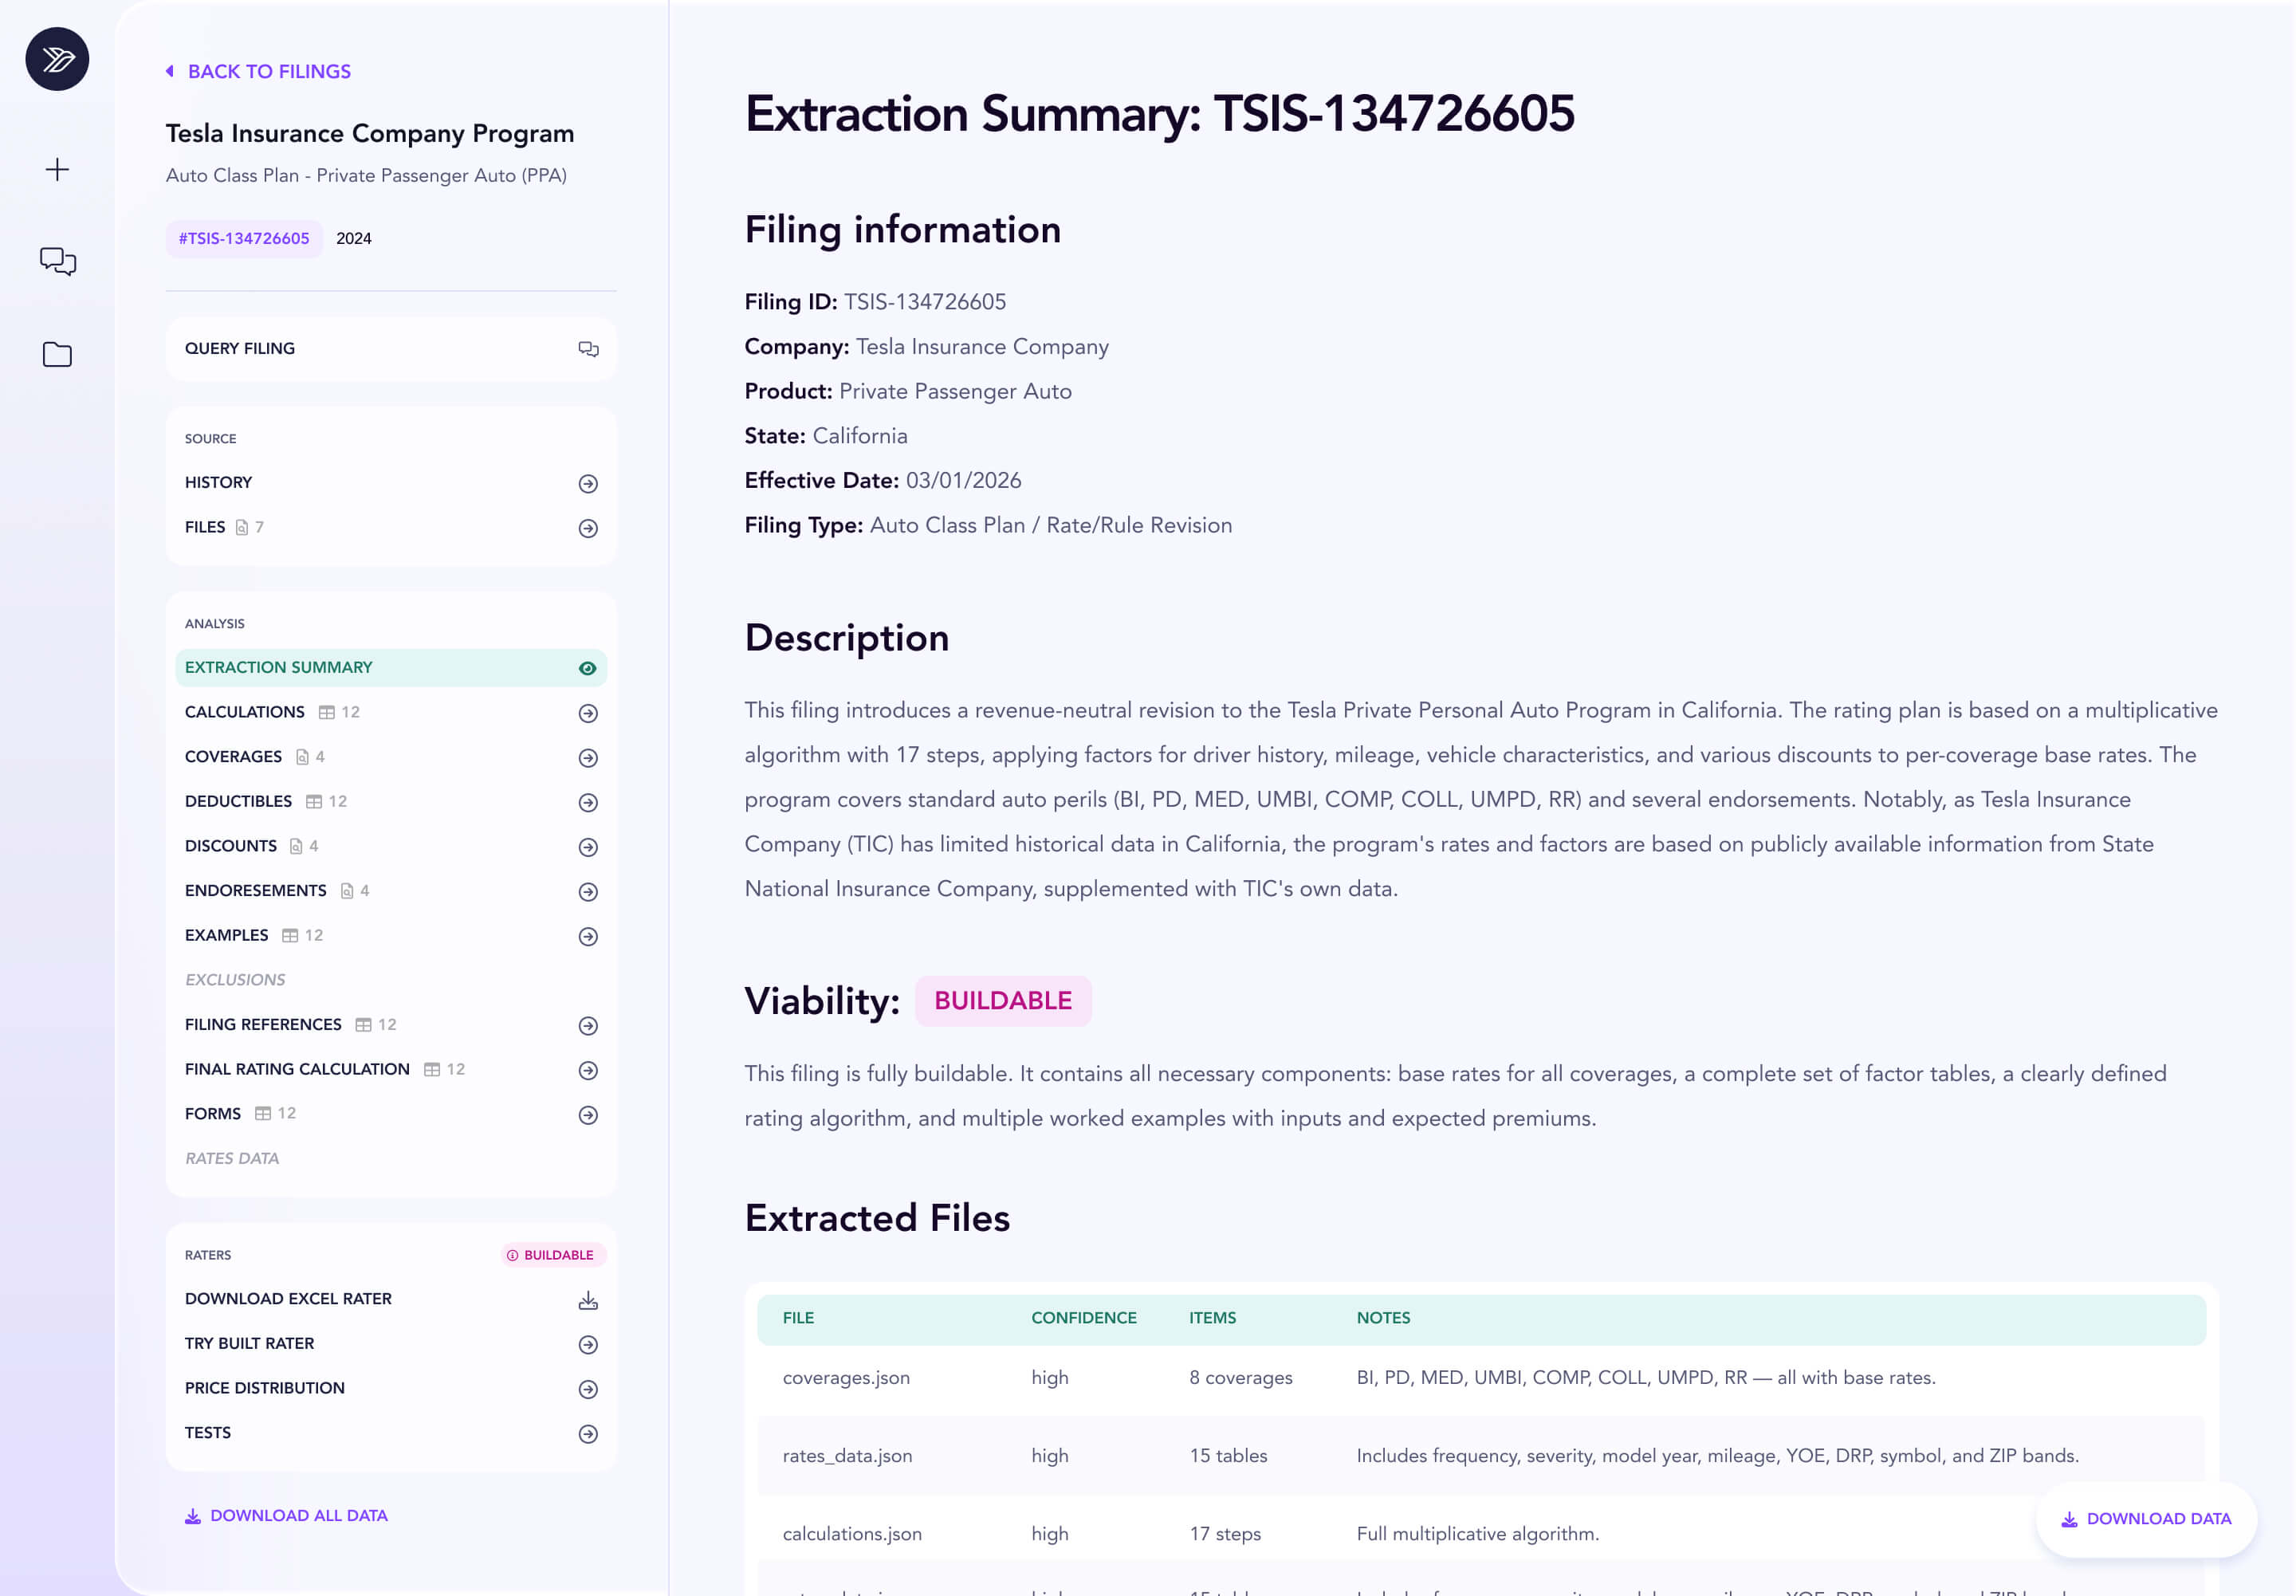Expand the Coverages section arrow
The height and width of the screenshot is (1596, 2296).
(588, 758)
